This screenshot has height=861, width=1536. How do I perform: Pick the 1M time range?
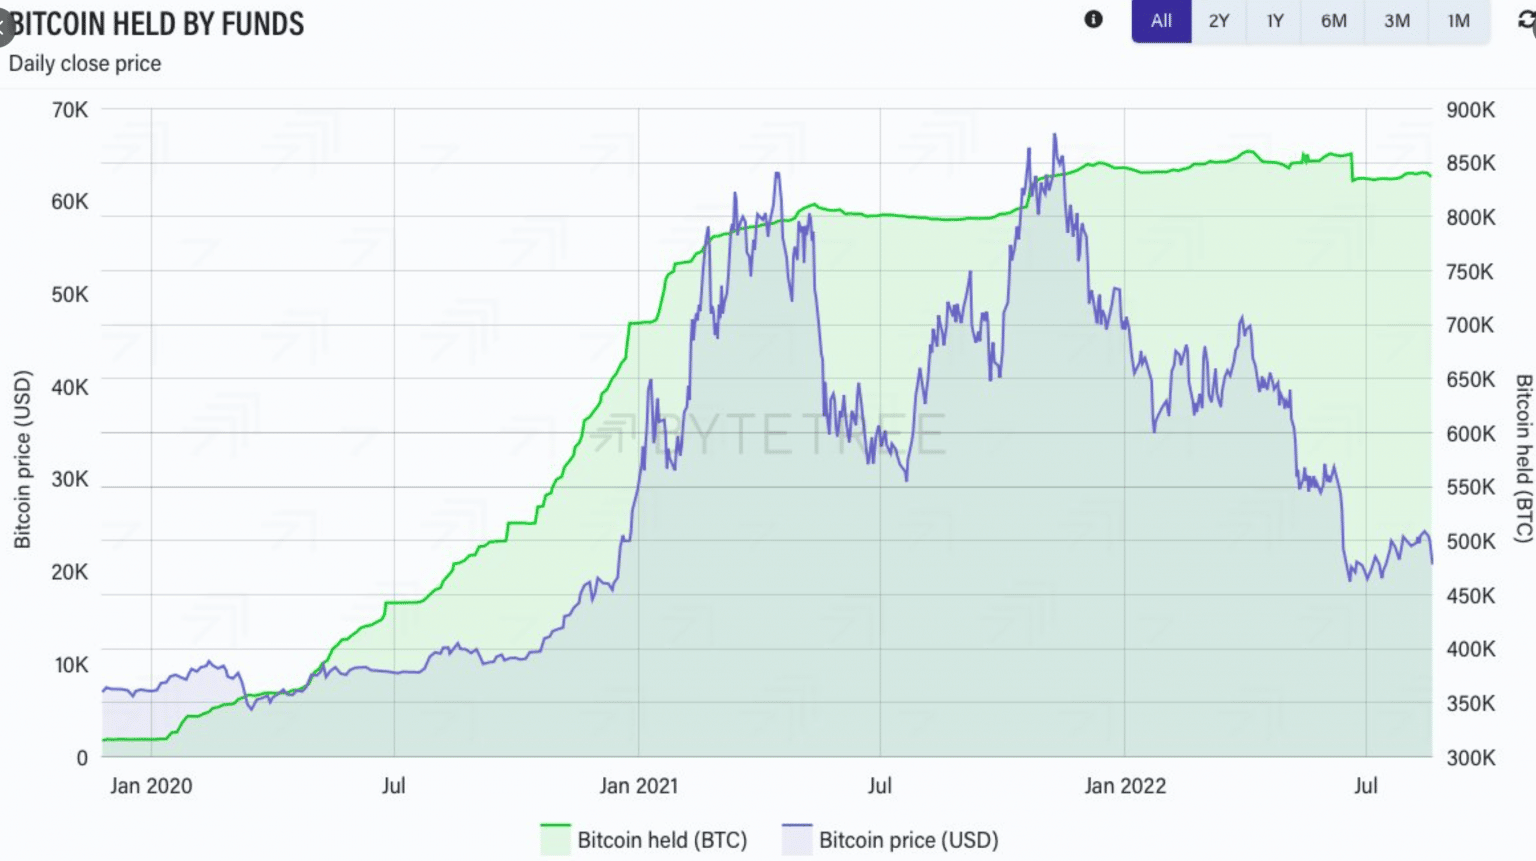pyautogui.click(x=1458, y=21)
